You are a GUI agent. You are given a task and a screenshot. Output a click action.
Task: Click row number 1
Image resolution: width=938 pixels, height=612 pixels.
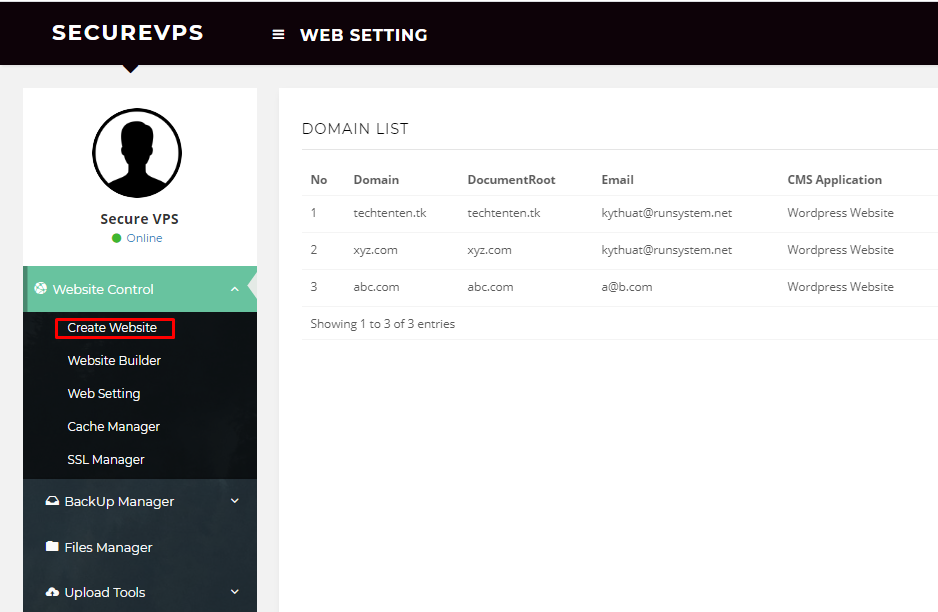[313, 213]
